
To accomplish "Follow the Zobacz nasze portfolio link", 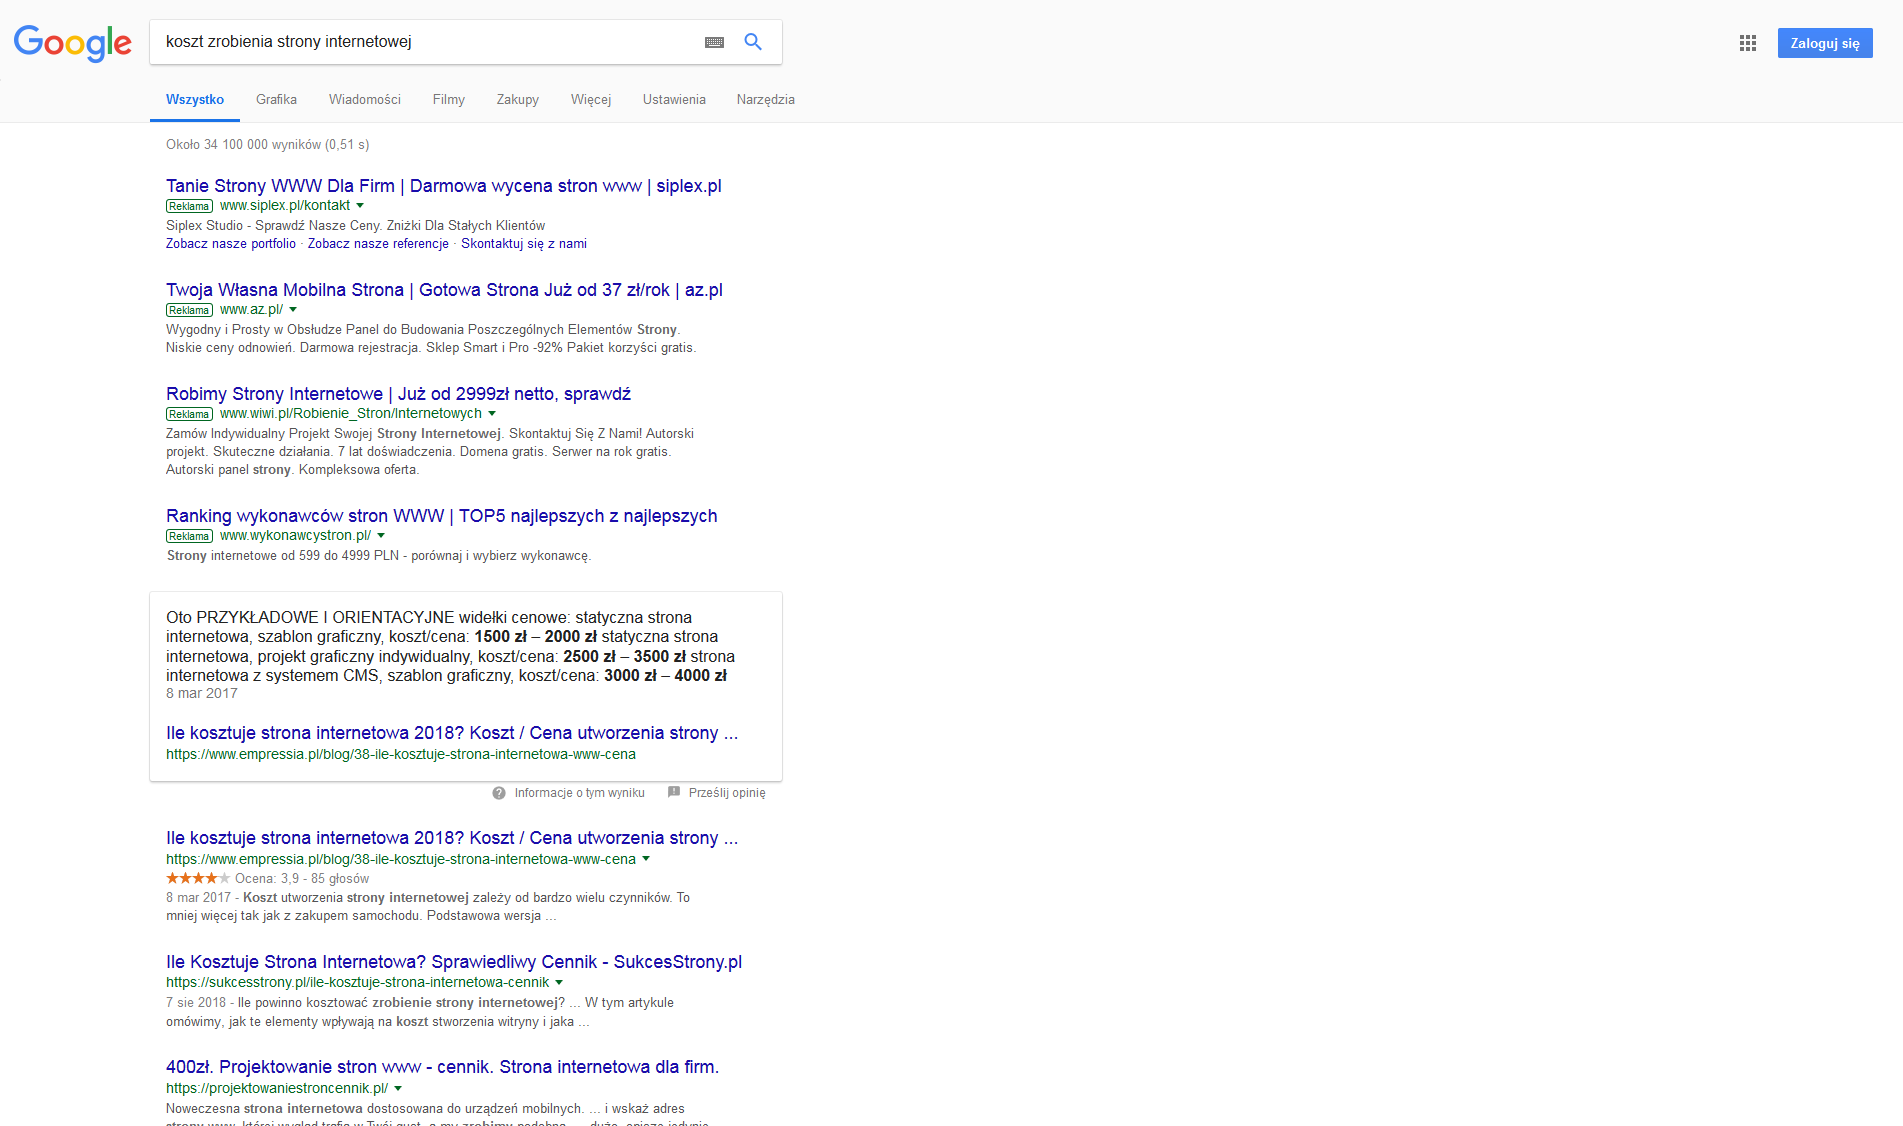I will [x=231, y=244].
